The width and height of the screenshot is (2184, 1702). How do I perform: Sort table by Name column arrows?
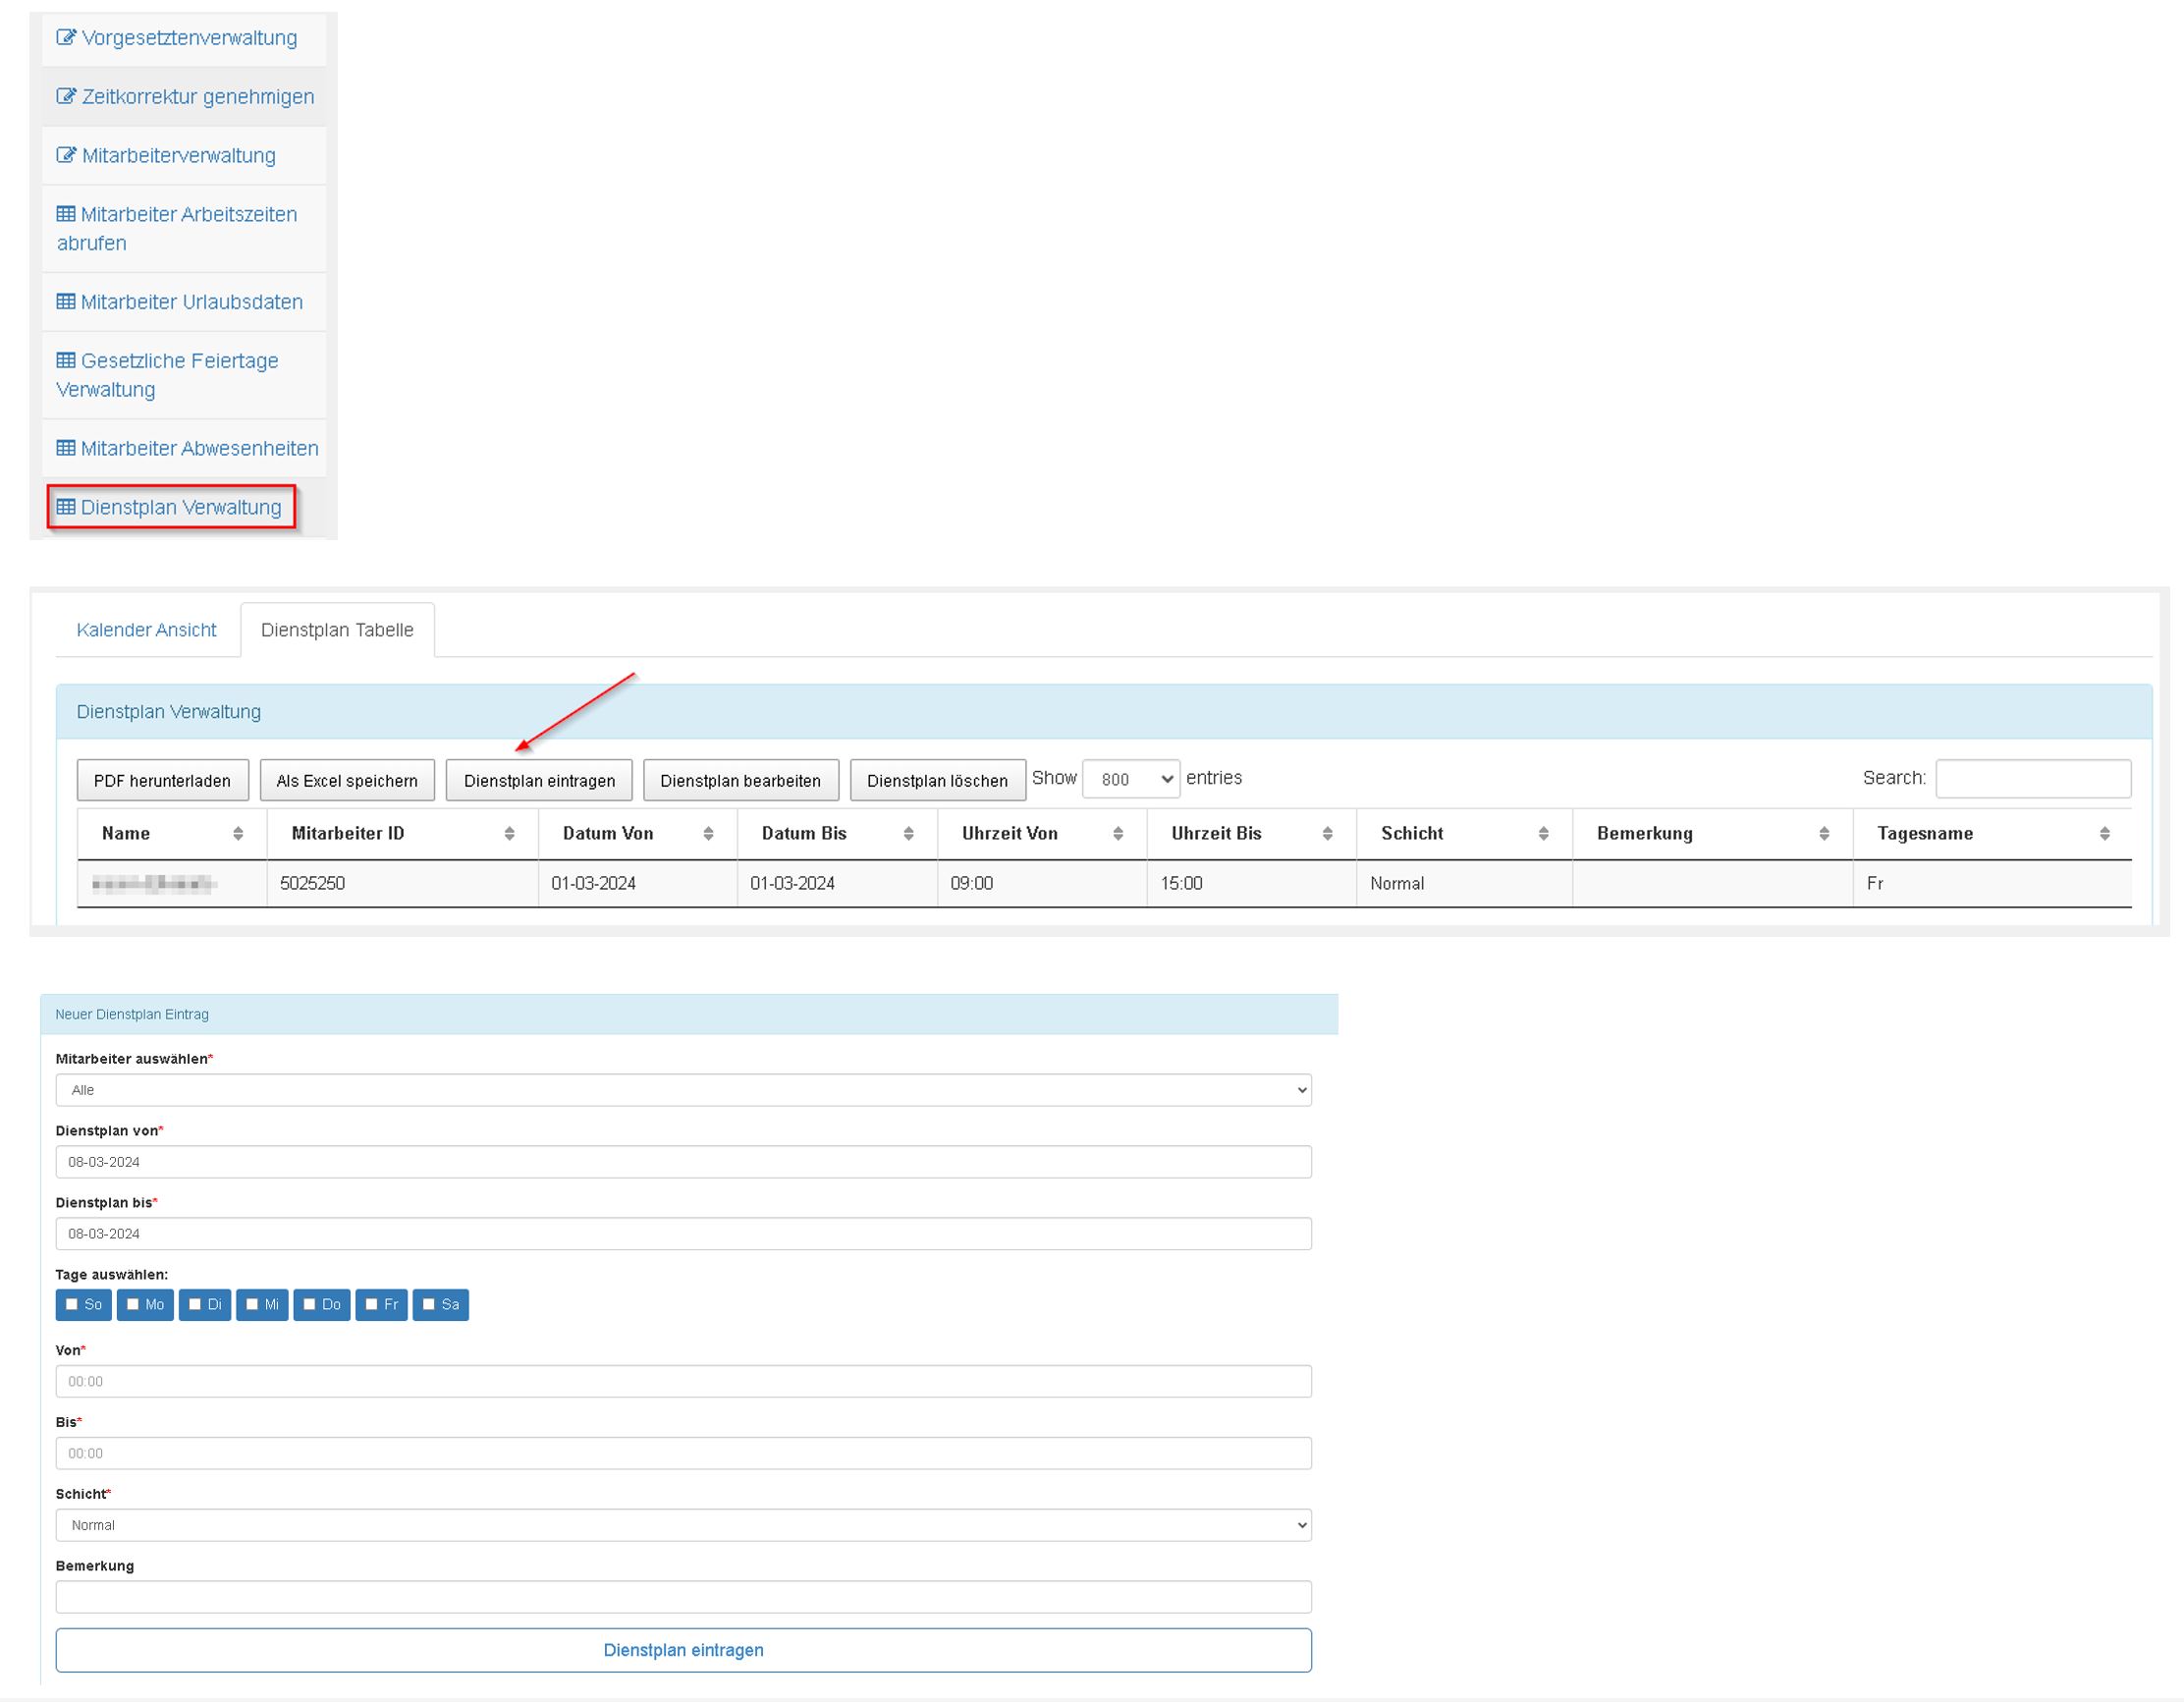[x=238, y=834]
